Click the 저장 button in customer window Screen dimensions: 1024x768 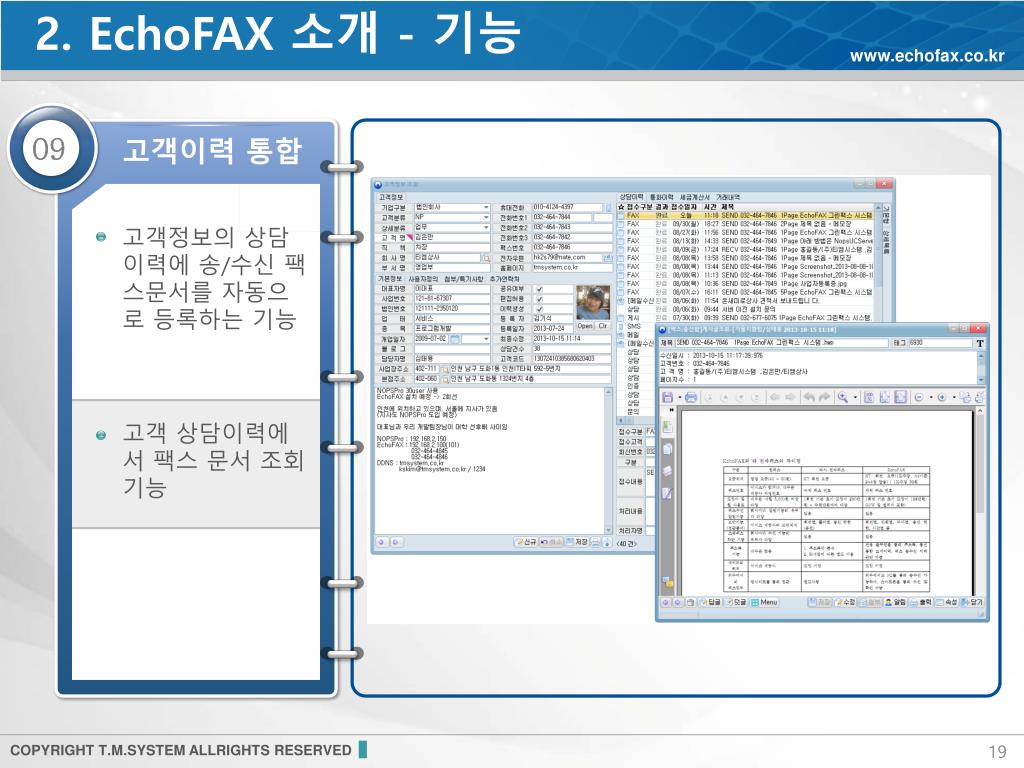(x=577, y=542)
